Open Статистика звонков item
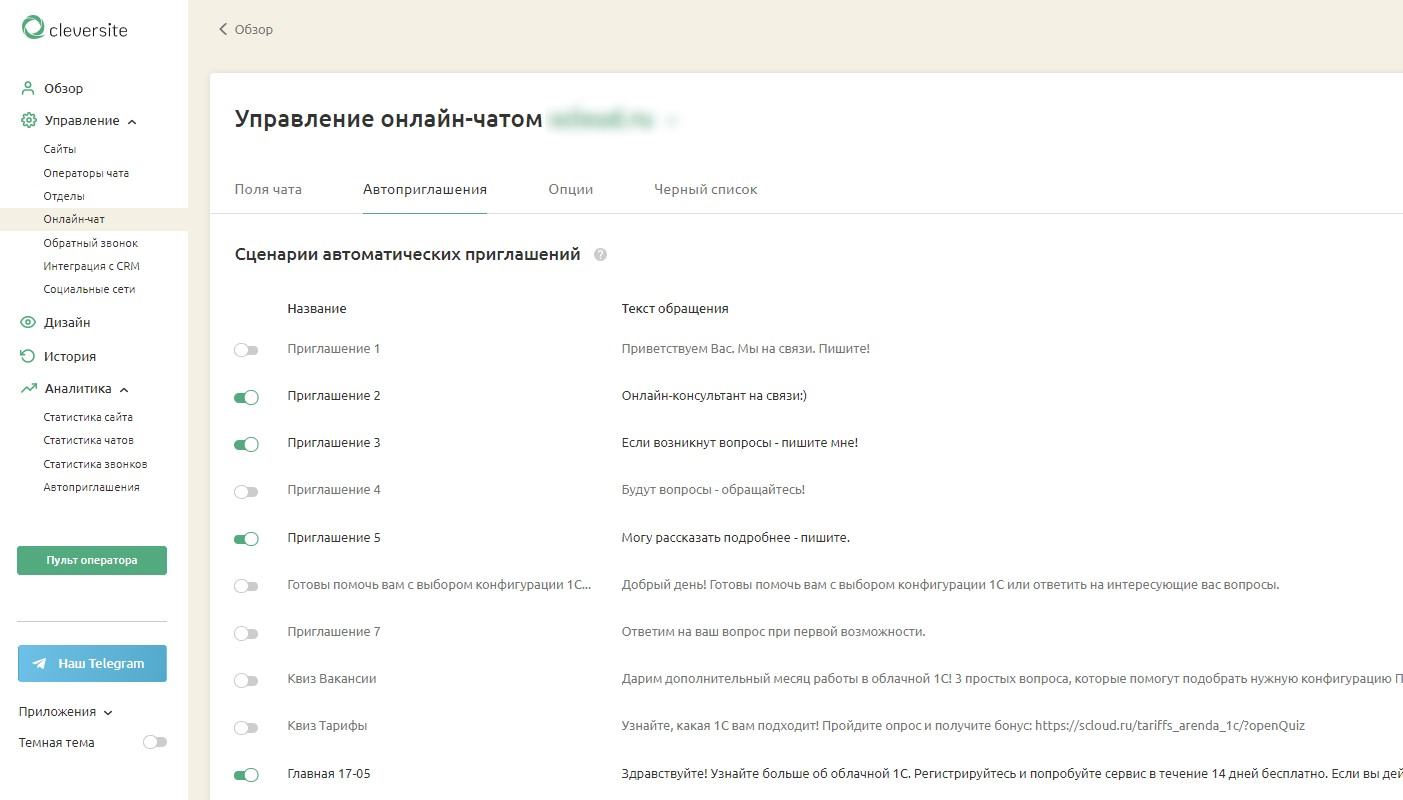Screen dimensions: 1403x800 [x=95, y=464]
